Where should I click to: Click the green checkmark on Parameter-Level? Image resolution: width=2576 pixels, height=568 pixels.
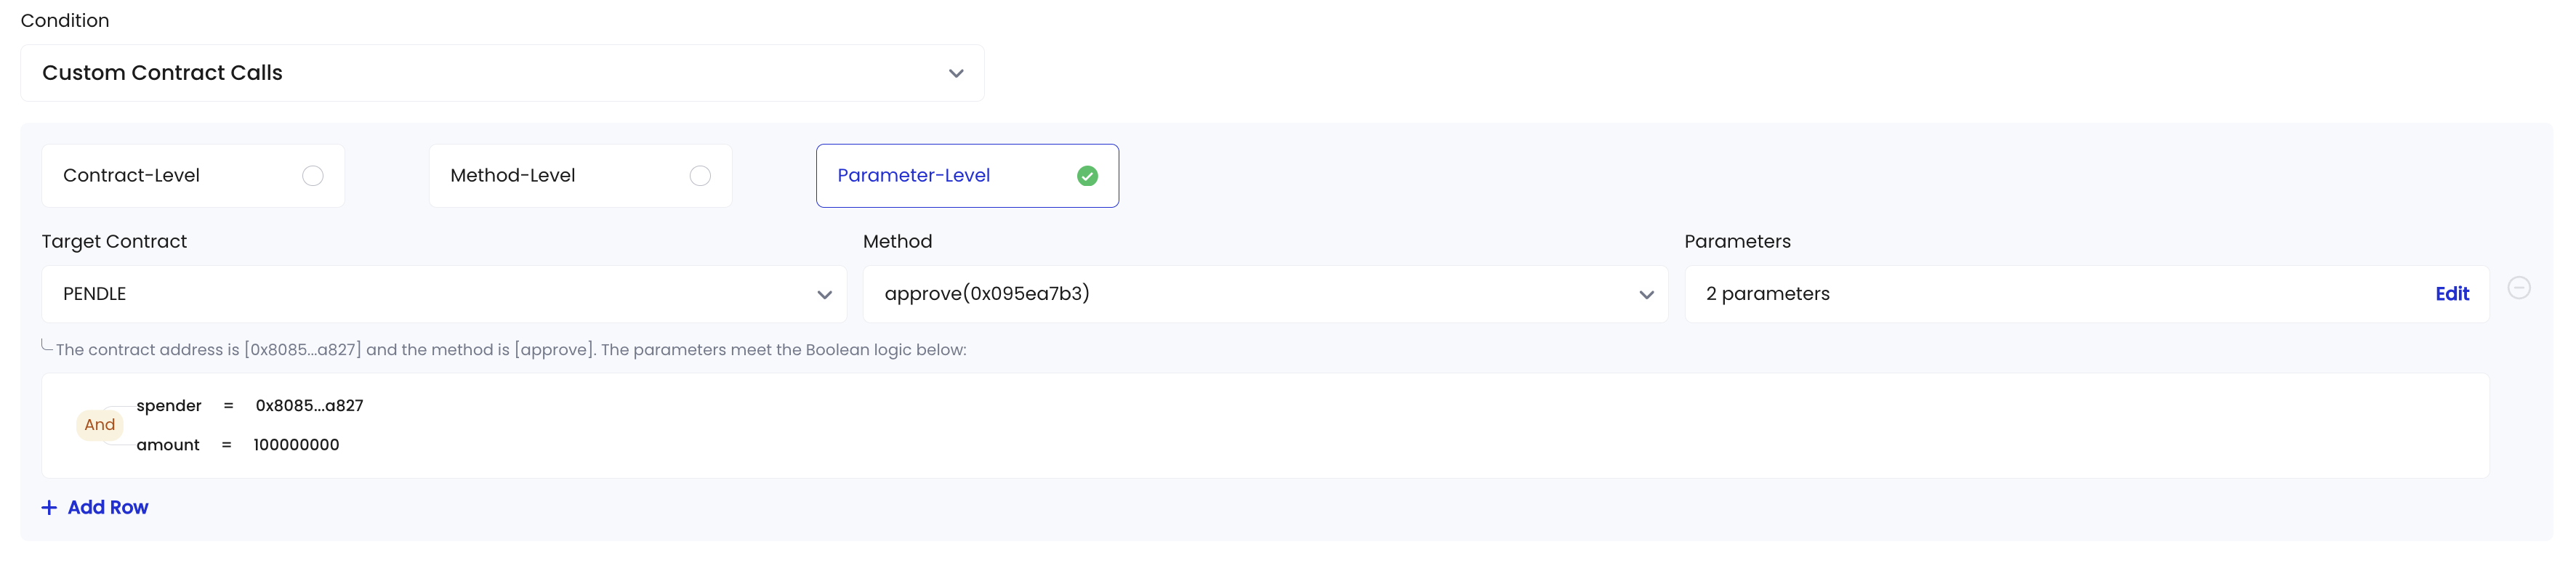(x=1087, y=176)
